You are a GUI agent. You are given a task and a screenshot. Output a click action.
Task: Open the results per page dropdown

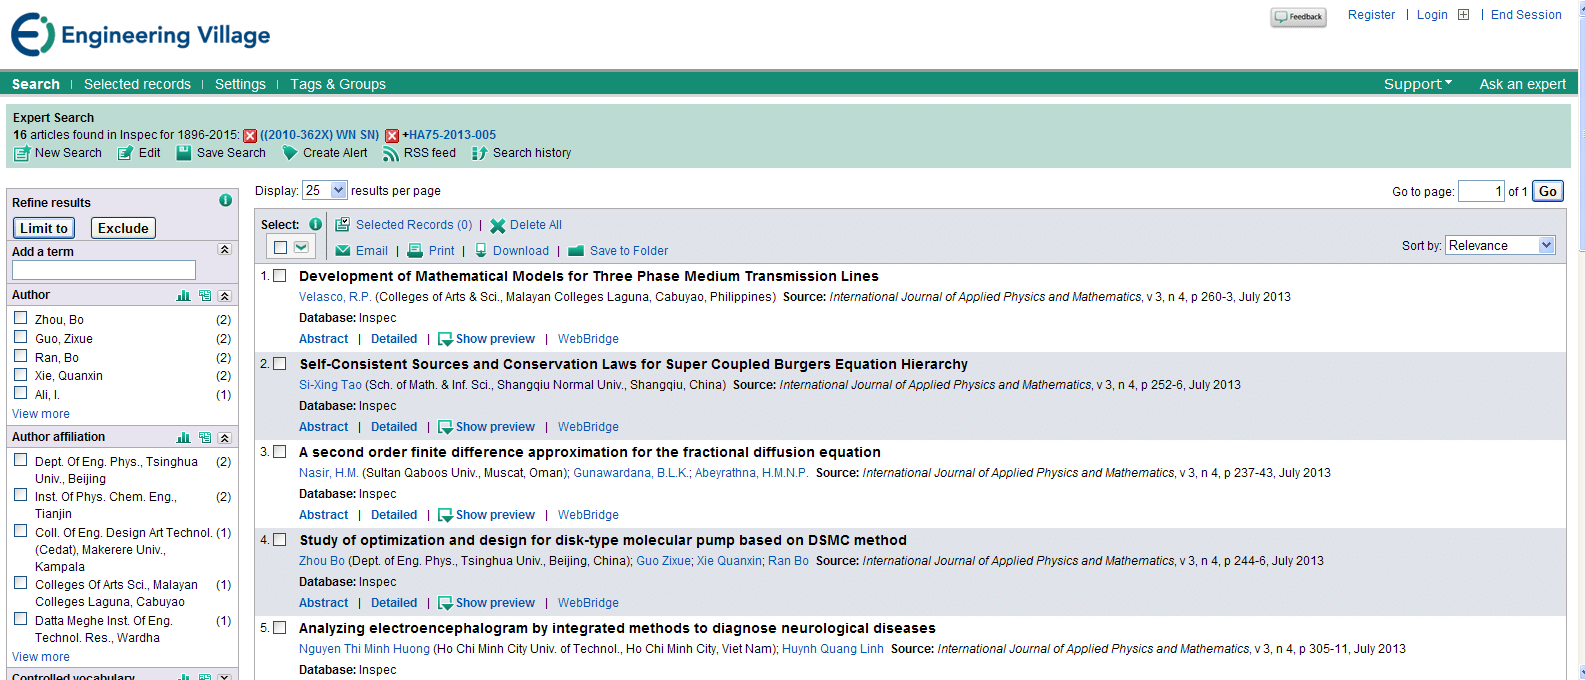[x=325, y=190]
